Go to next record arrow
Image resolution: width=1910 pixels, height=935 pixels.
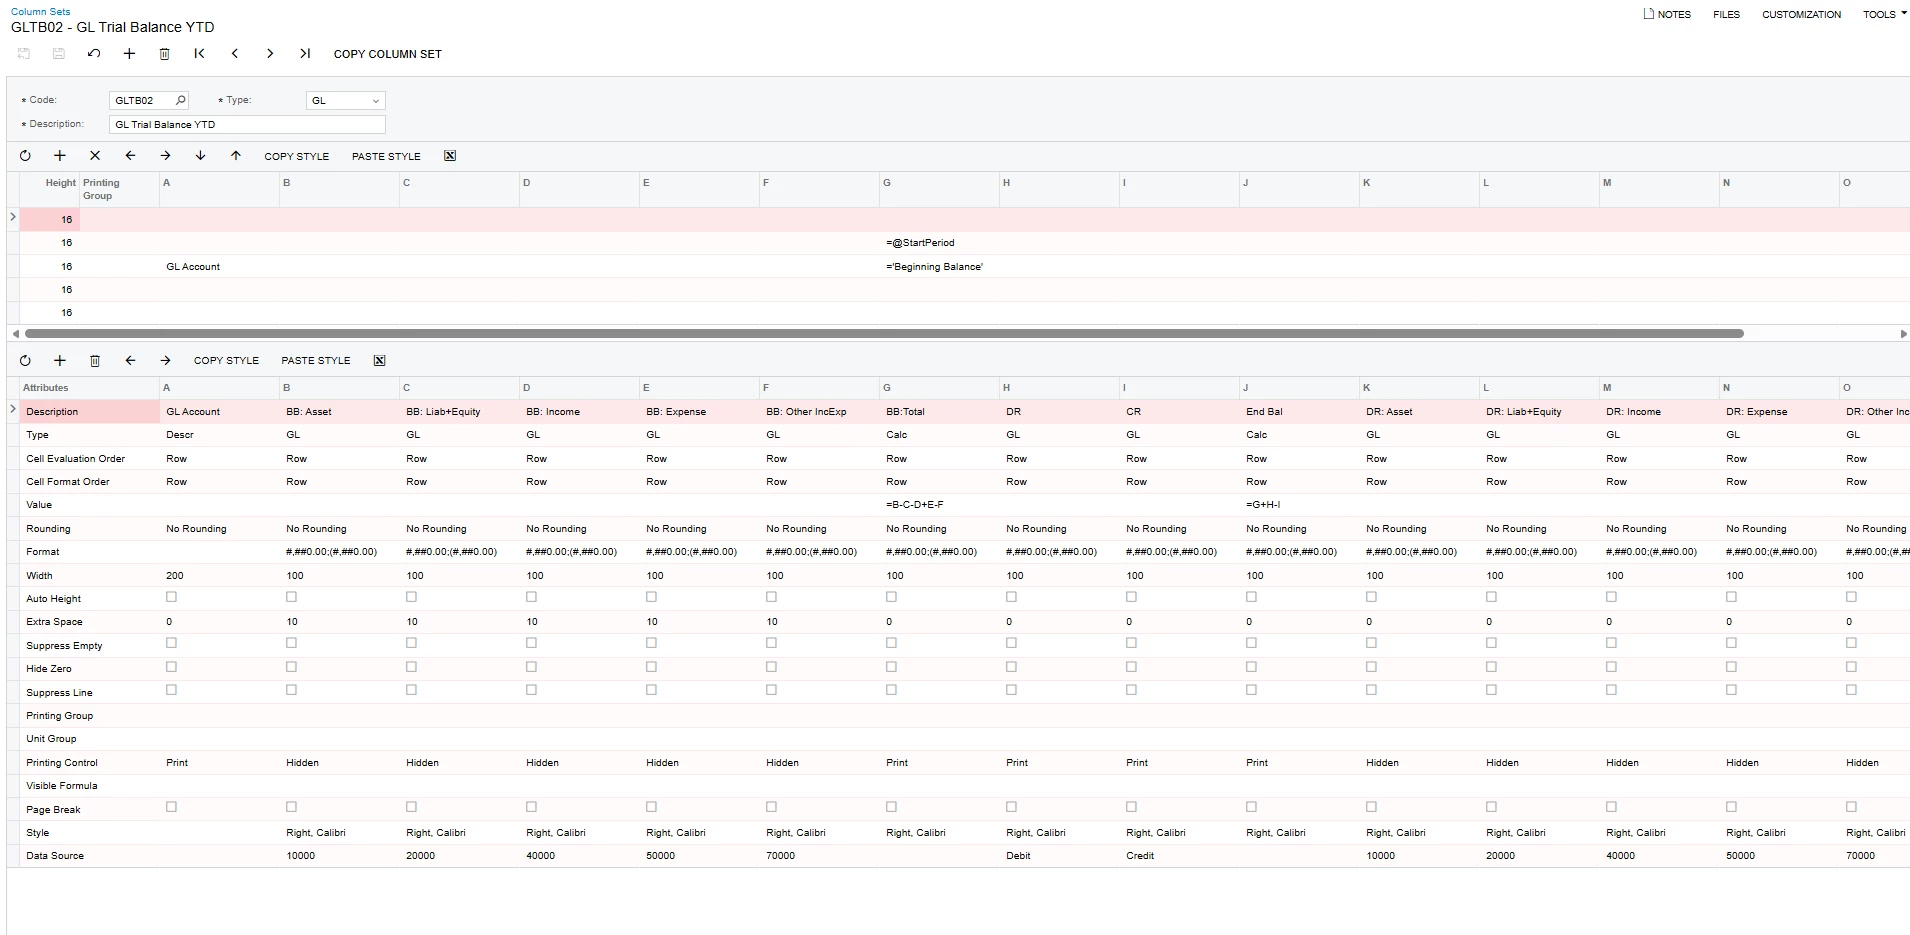pos(270,54)
